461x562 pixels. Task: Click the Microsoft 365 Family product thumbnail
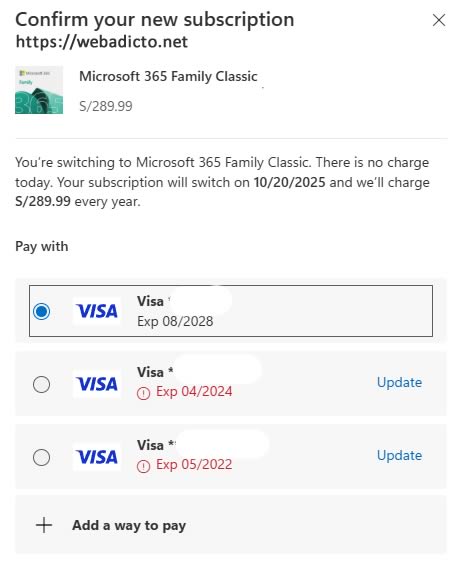tap(39, 90)
